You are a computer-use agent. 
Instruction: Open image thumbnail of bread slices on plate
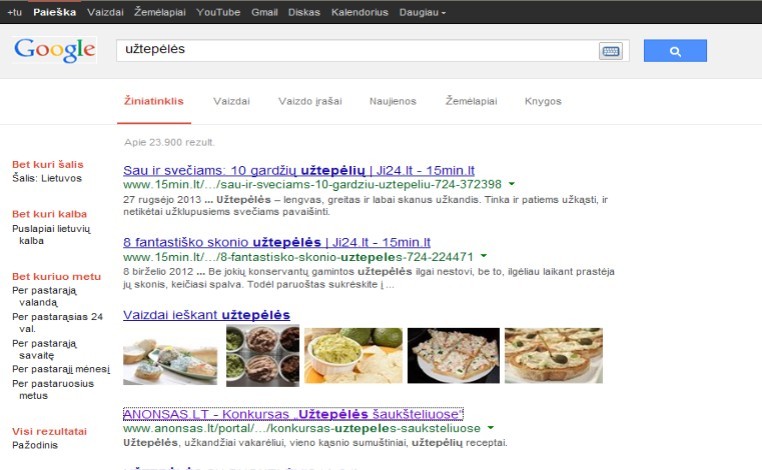[170, 358]
